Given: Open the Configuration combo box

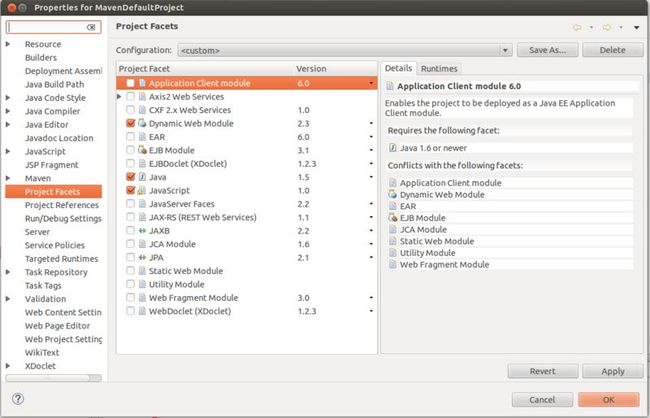Looking at the screenshot, I should coord(345,50).
